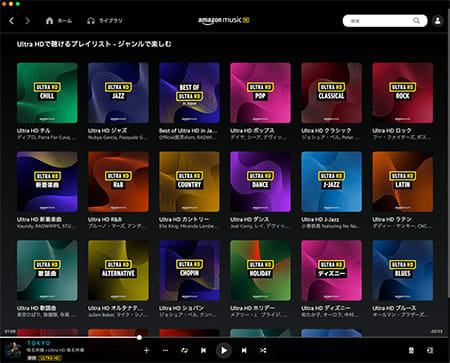Click the playback progress slider knob
450x363 pixels.
139,338
